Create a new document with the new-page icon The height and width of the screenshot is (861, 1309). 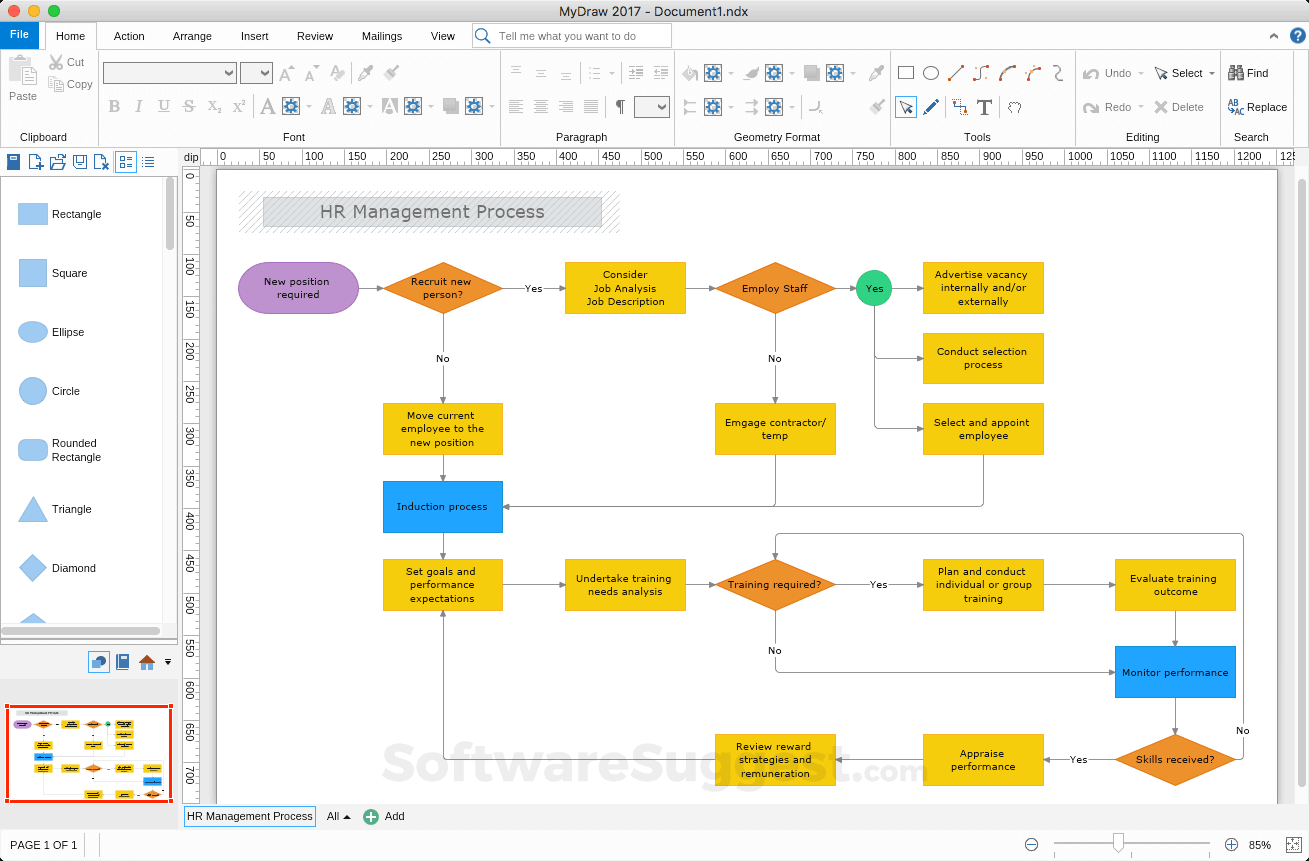(x=35, y=161)
